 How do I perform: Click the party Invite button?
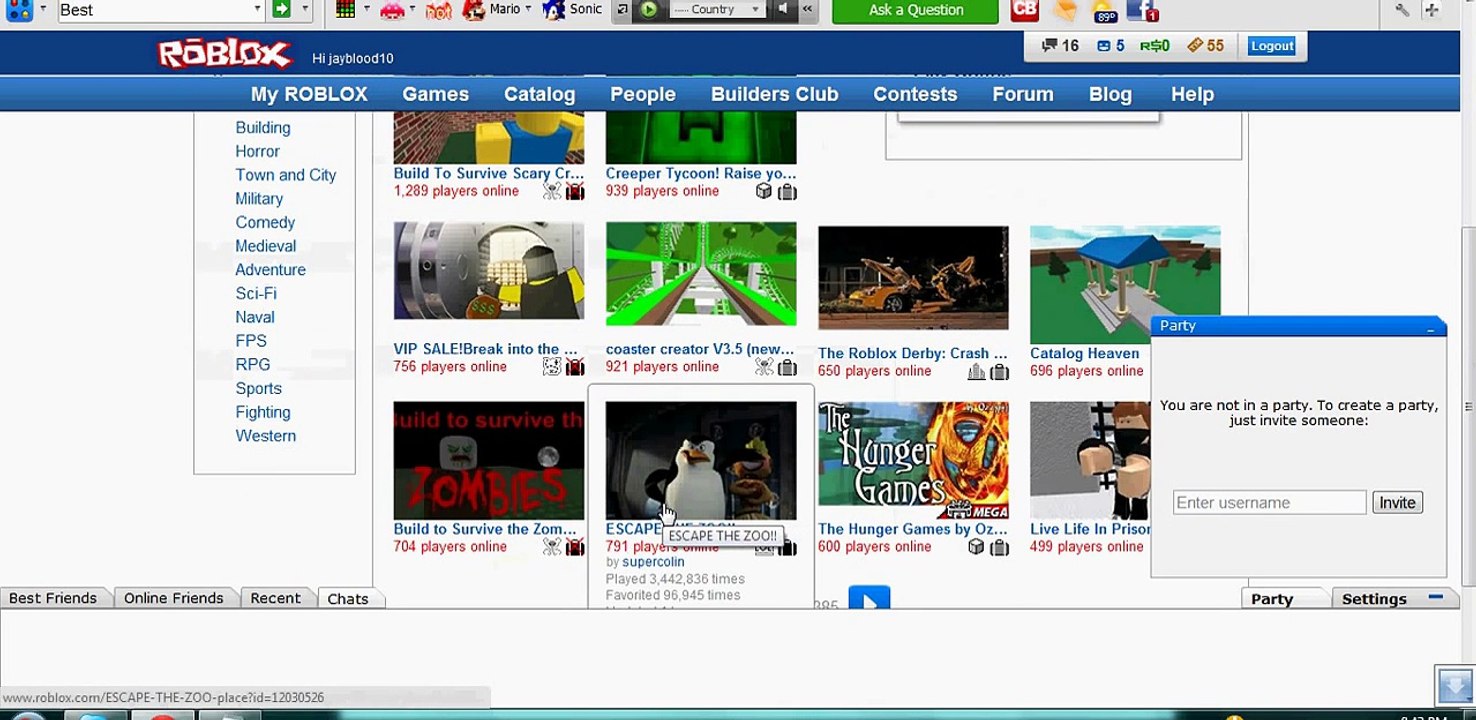(1397, 502)
